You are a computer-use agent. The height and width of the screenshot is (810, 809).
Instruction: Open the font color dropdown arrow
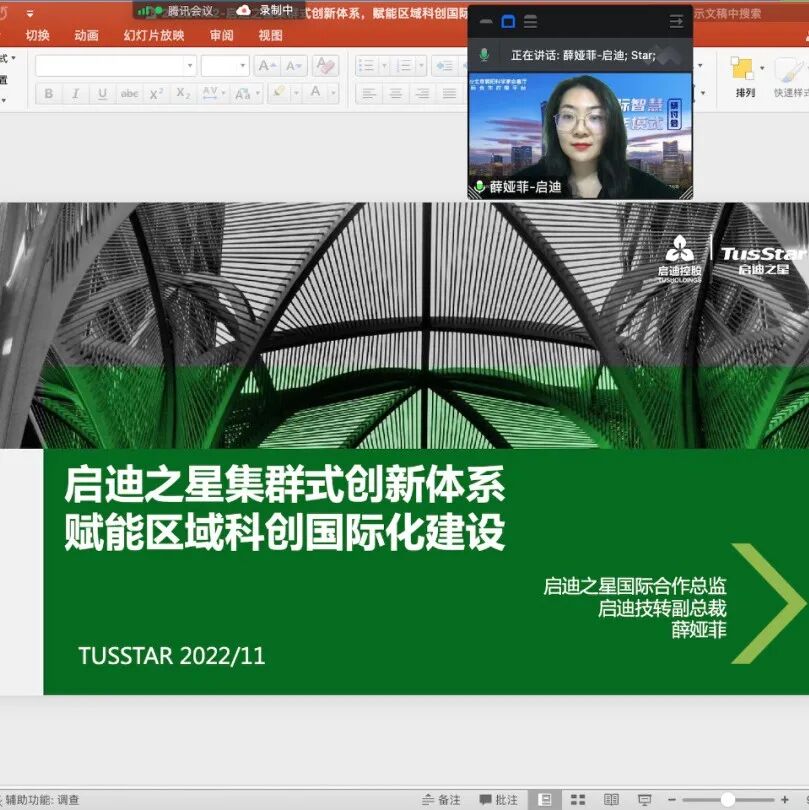(333, 94)
